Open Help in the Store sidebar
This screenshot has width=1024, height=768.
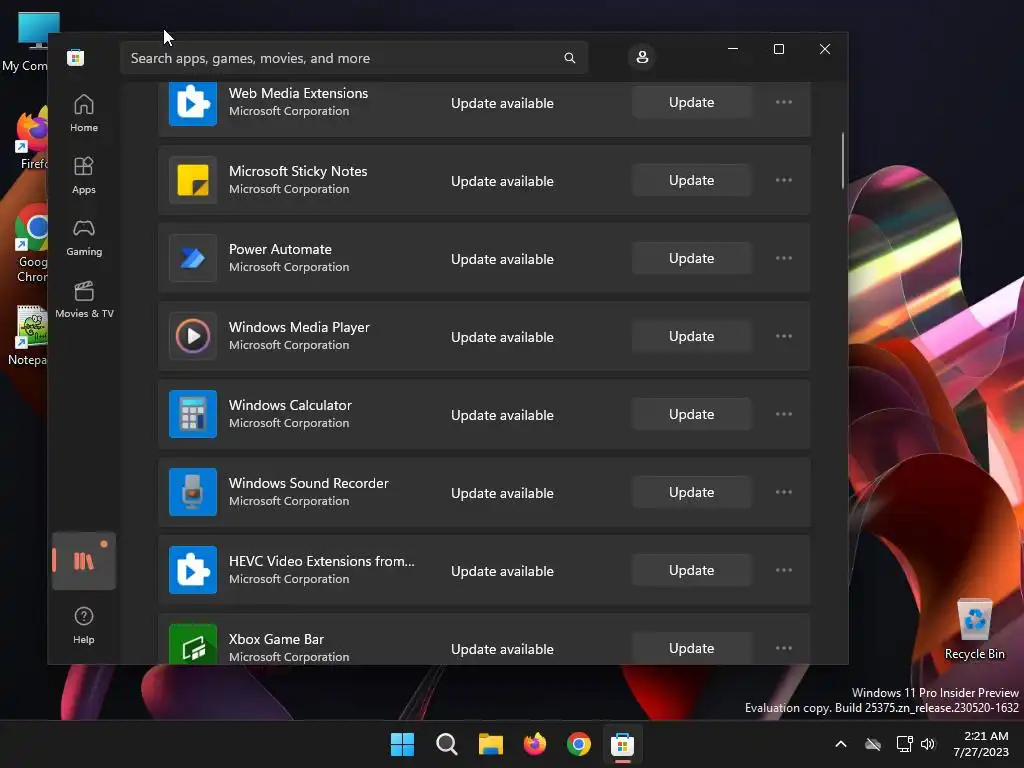pyautogui.click(x=84, y=625)
